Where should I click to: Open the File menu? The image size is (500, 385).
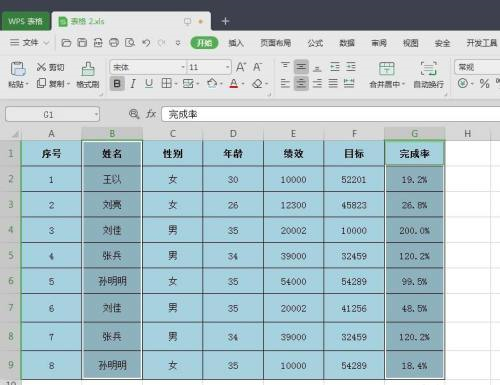(x=29, y=43)
